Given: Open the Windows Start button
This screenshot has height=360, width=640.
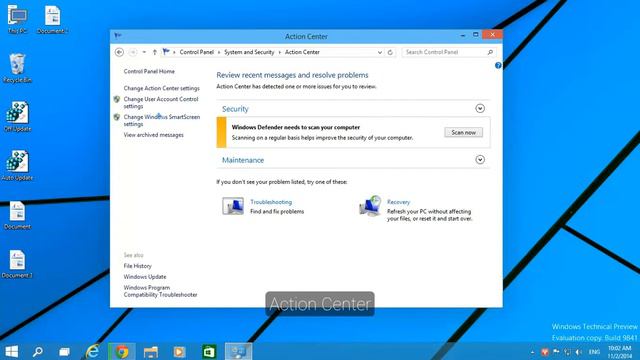Looking at the screenshot, I should (11, 351).
